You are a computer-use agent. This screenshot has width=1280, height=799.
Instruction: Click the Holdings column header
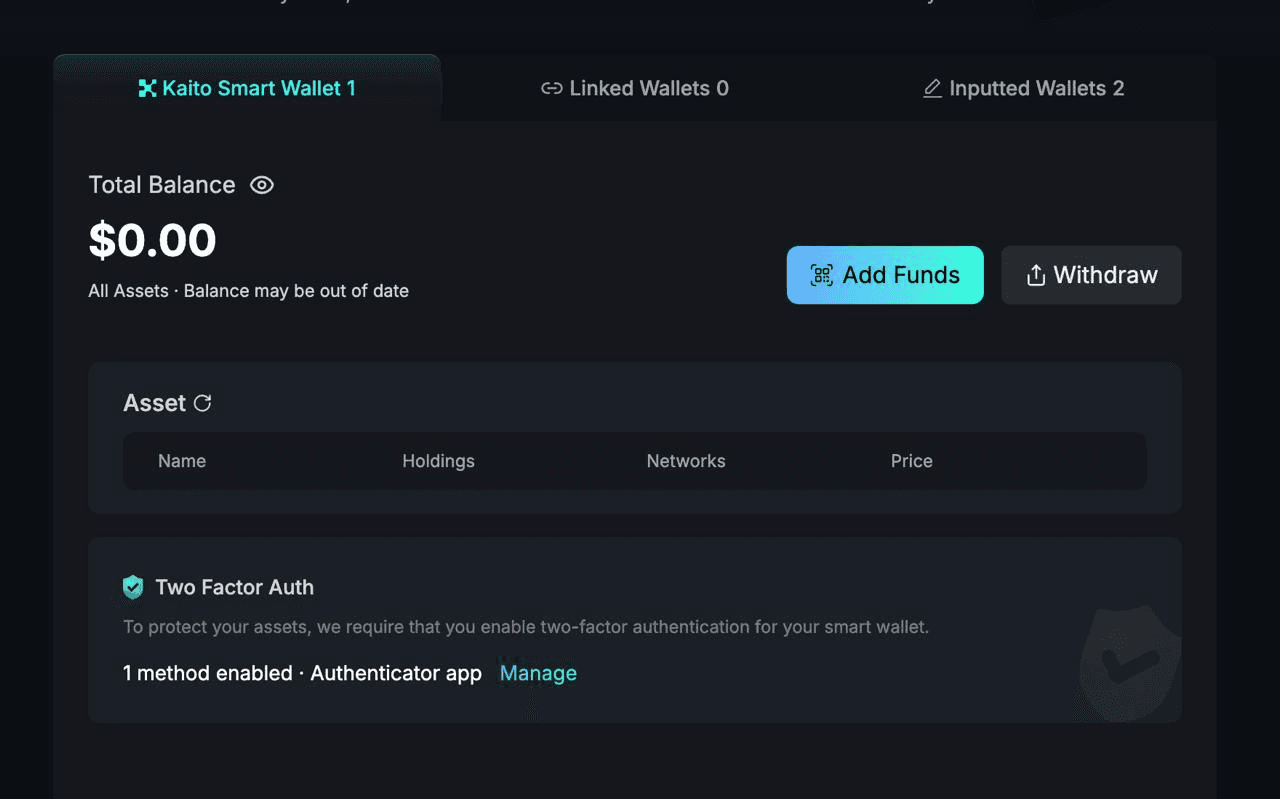tap(438, 461)
